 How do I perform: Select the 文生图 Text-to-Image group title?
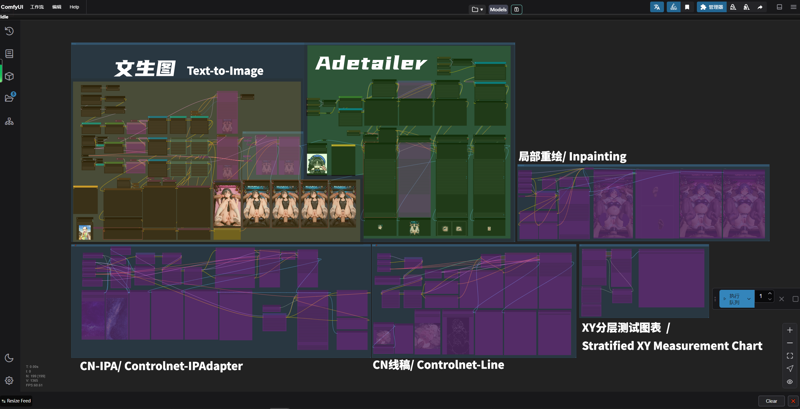pos(189,69)
